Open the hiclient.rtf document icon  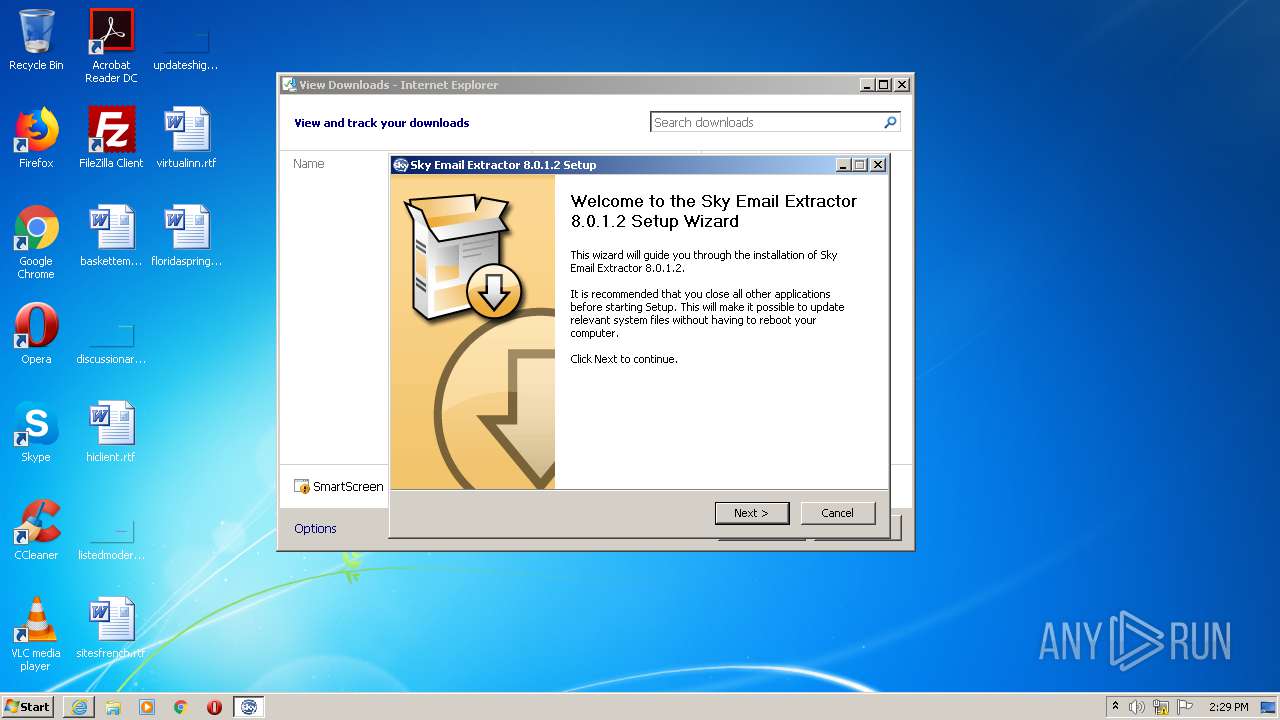click(111, 432)
